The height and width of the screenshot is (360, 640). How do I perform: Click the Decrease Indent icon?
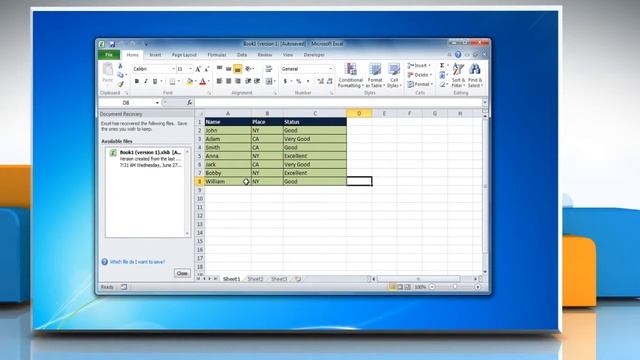click(x=248, y=81)
